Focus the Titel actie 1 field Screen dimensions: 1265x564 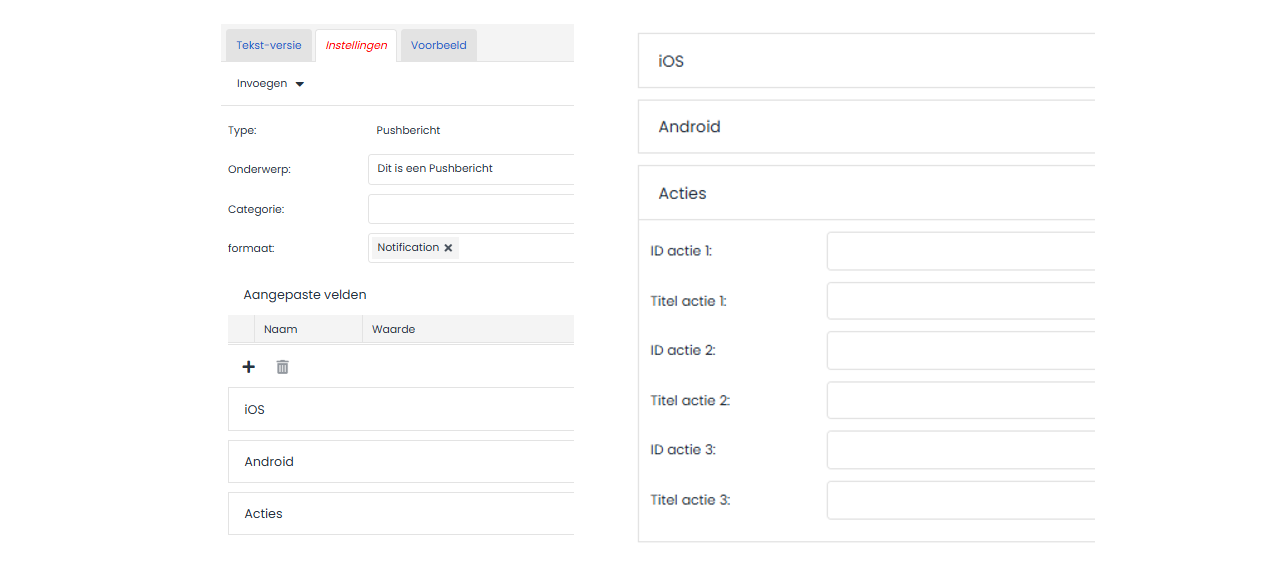pyautogui.click(x=960, y=301)
